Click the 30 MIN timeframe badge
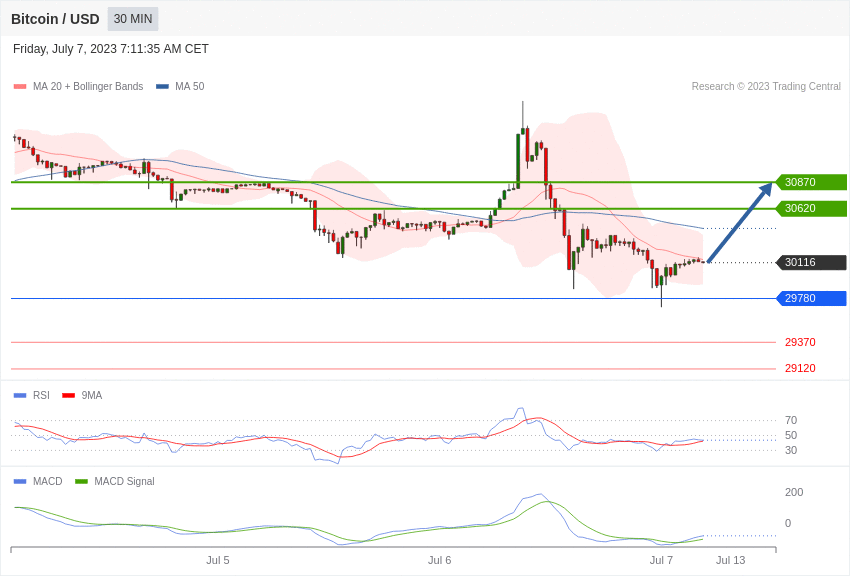The width and height of the screenshot is (850, 576). [x=133, y=19]
